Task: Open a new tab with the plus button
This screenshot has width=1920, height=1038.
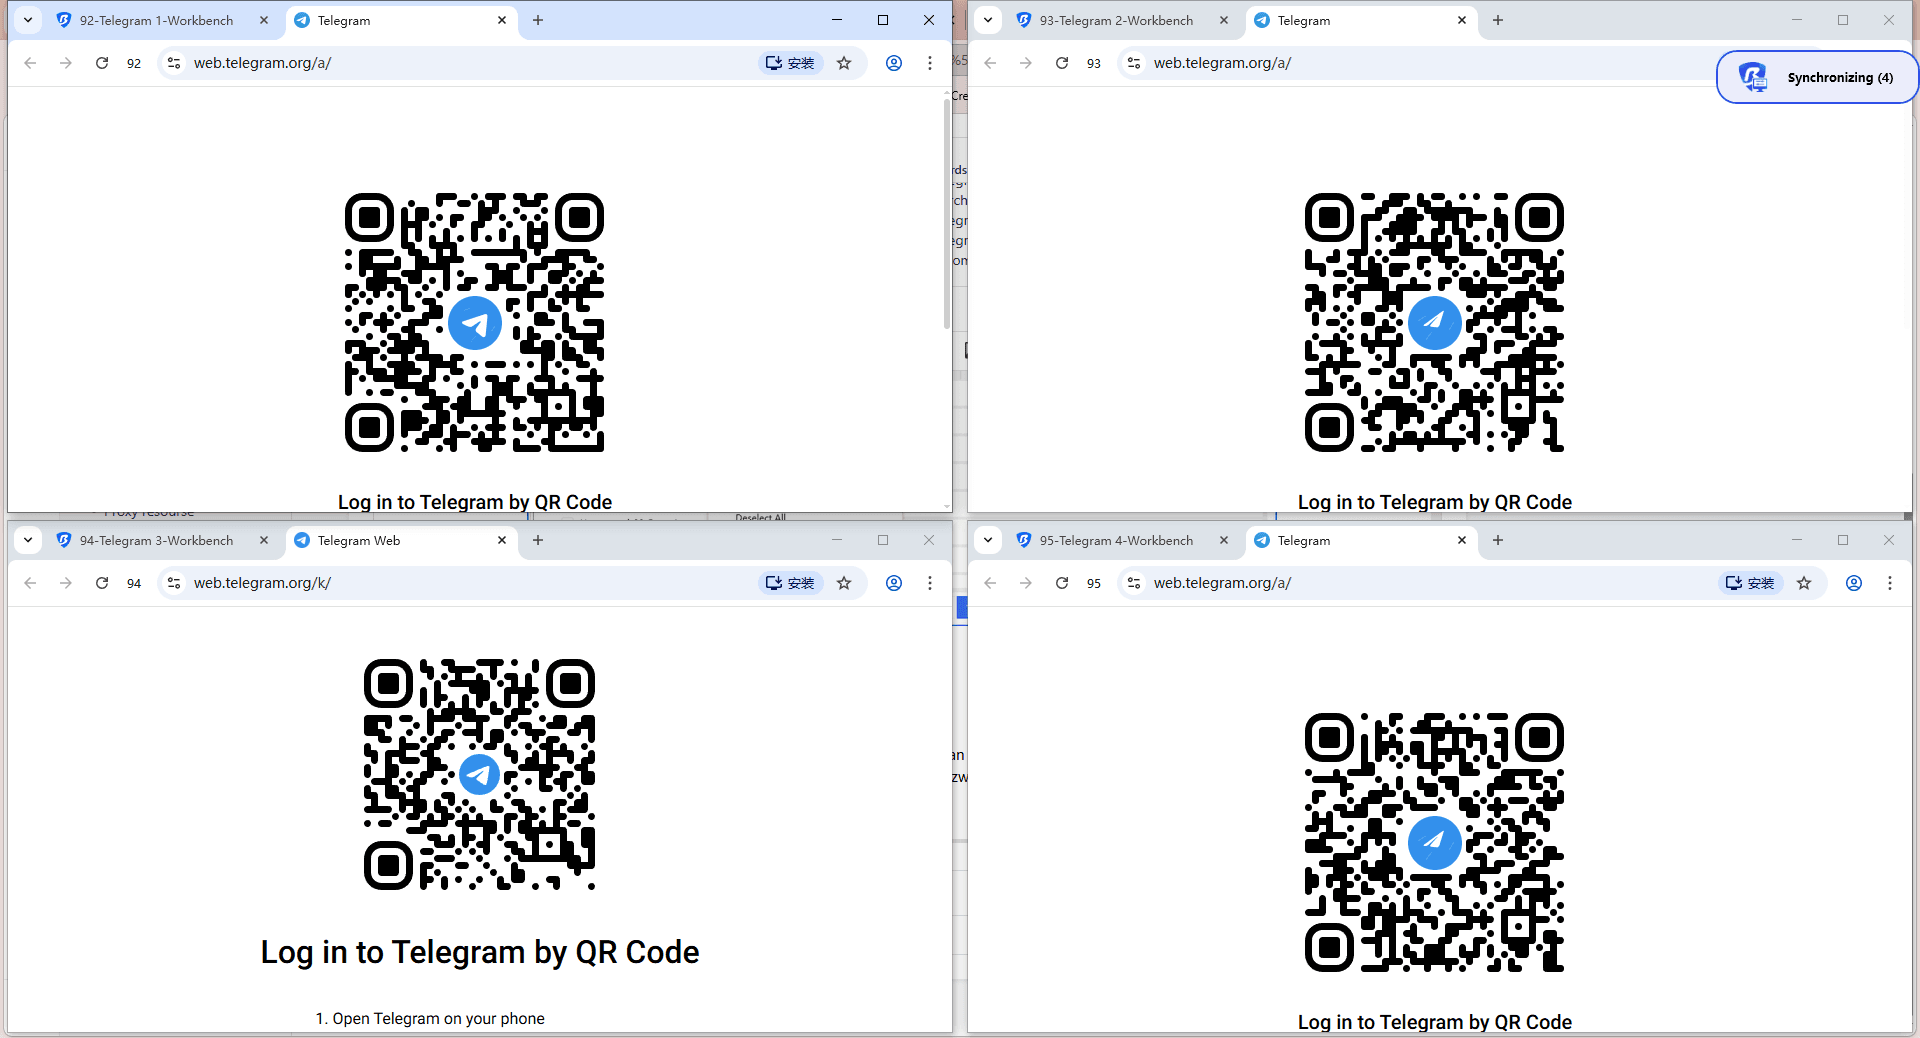Action: coord(537,20)
